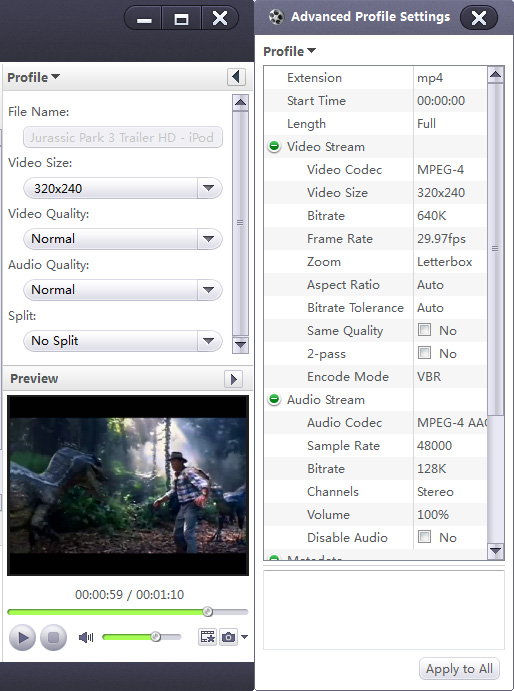This screenshot has width=514, height=691.
Task: Select the Length value Full
Action: click(426, 124)
